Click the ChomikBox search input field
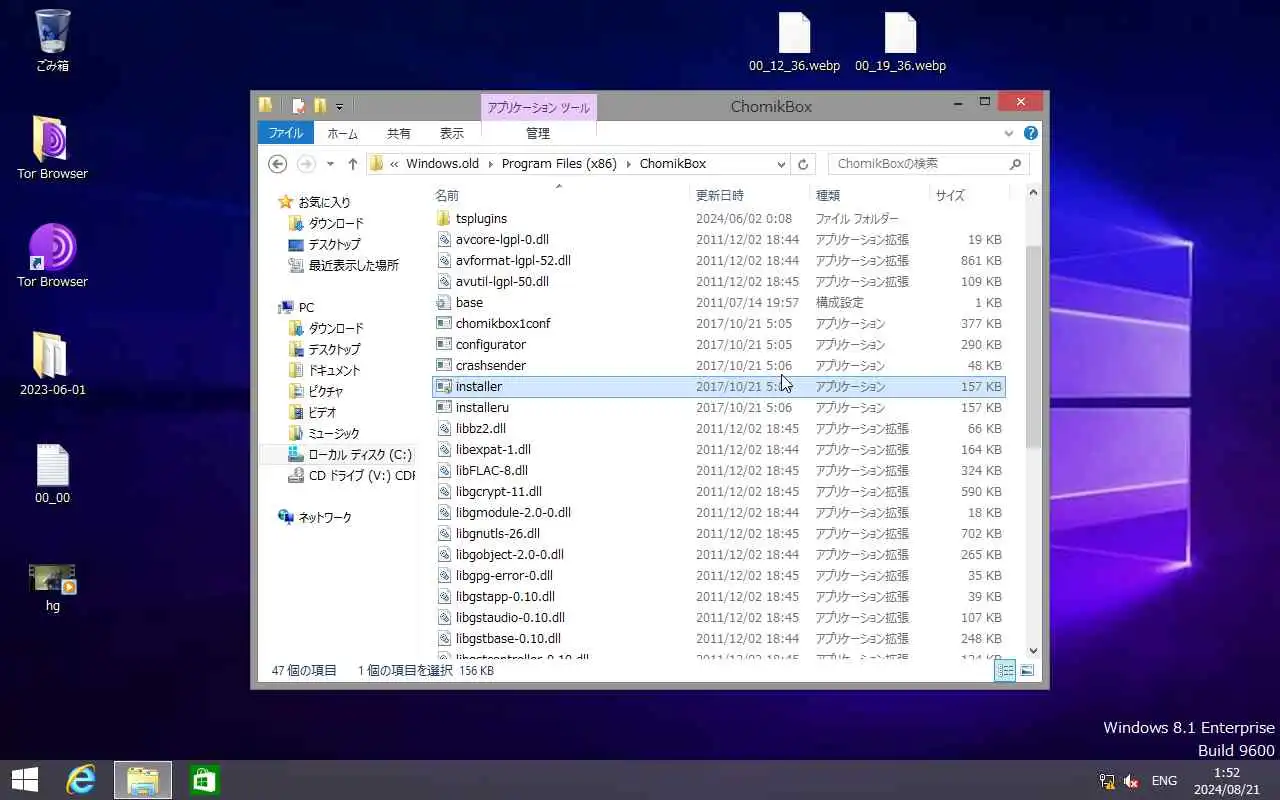 pyautogui.click(x=917, y=164)
